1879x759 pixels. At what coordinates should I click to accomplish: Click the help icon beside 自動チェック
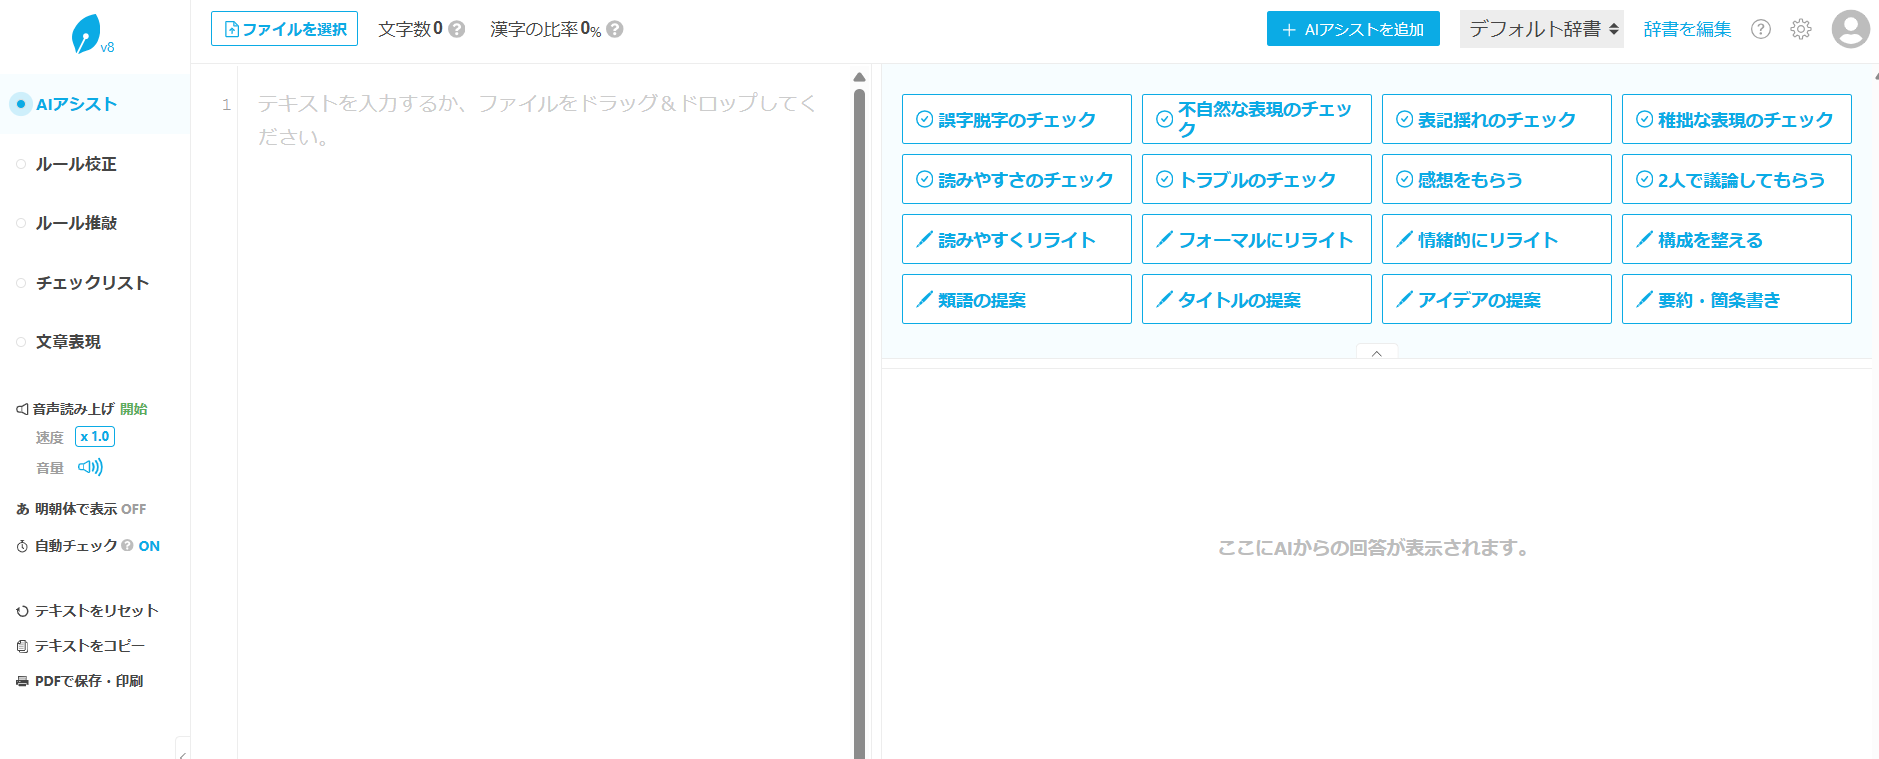127,546
